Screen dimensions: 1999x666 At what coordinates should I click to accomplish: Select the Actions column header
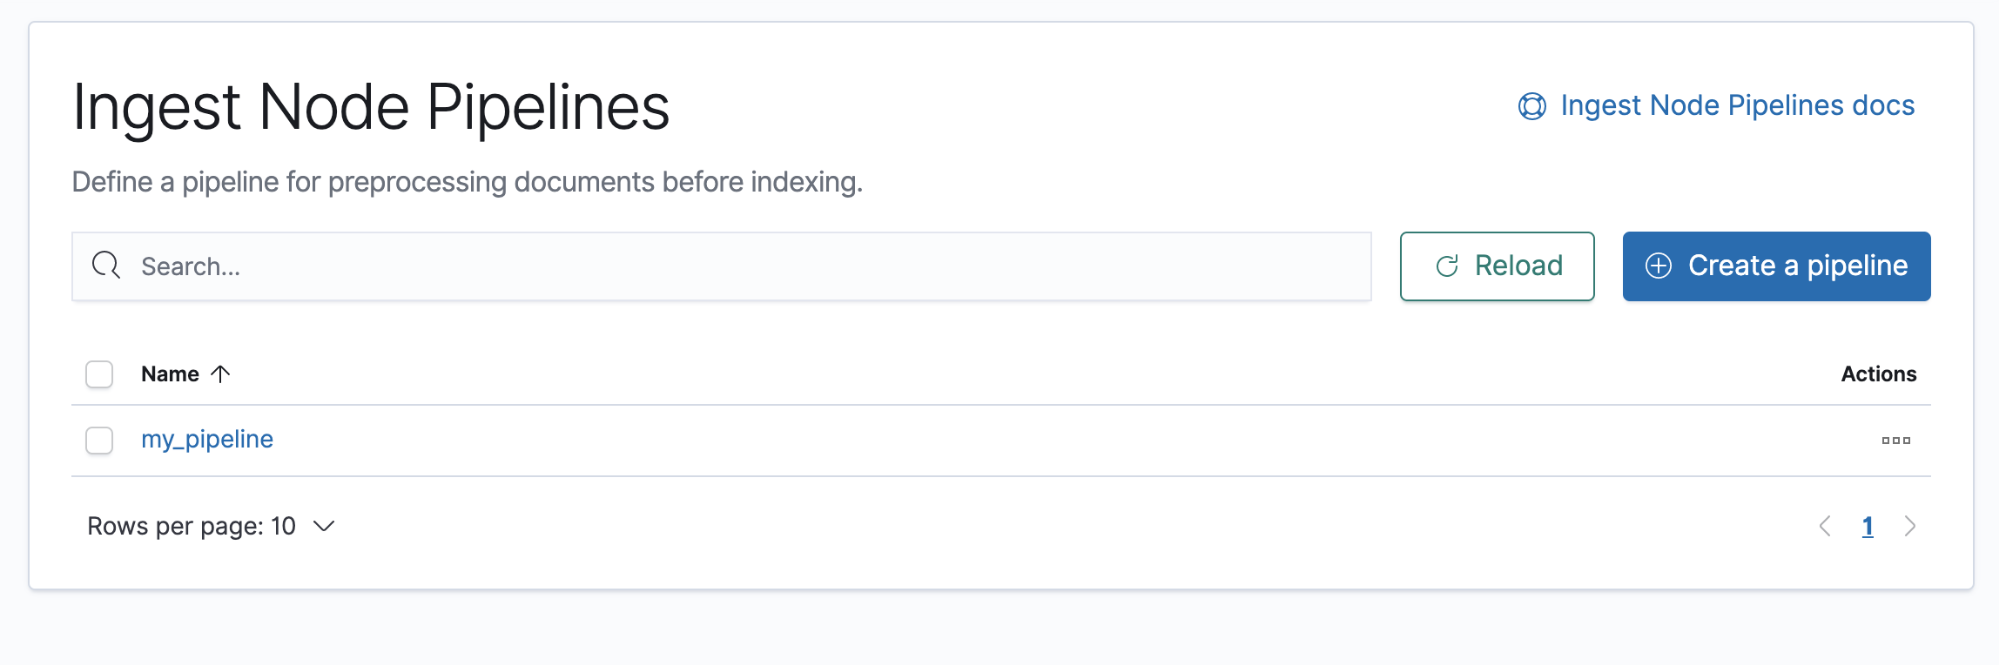tap(1879, 373)
